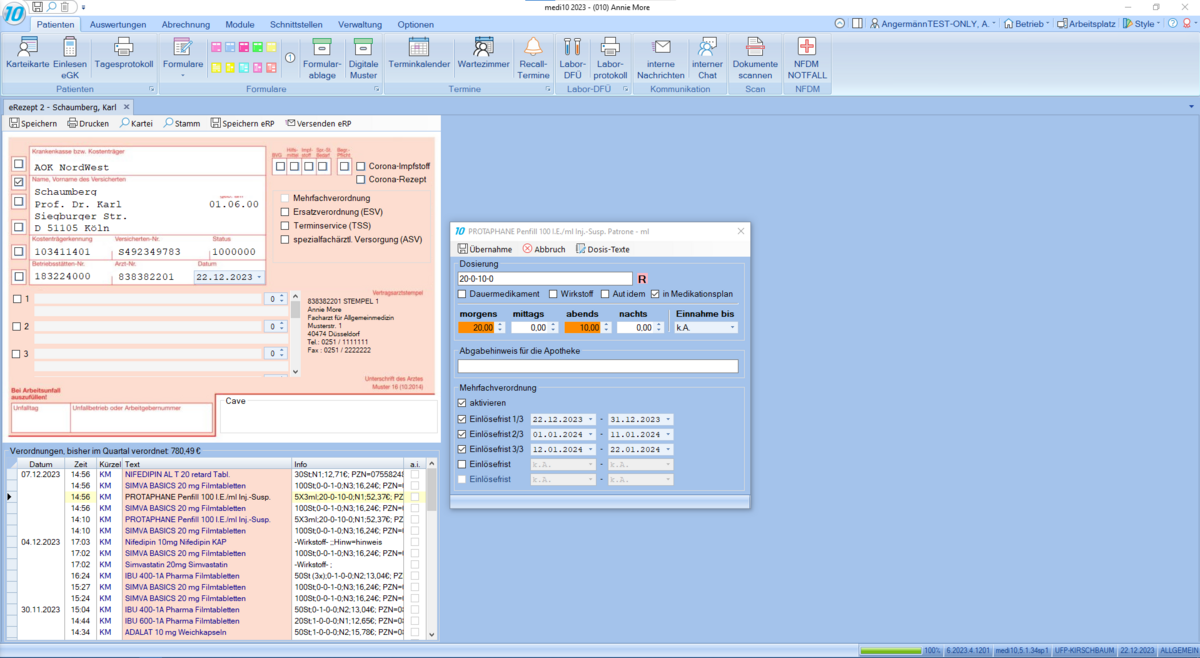Open the Wartezimmer icon

click(x=484, y=47)
